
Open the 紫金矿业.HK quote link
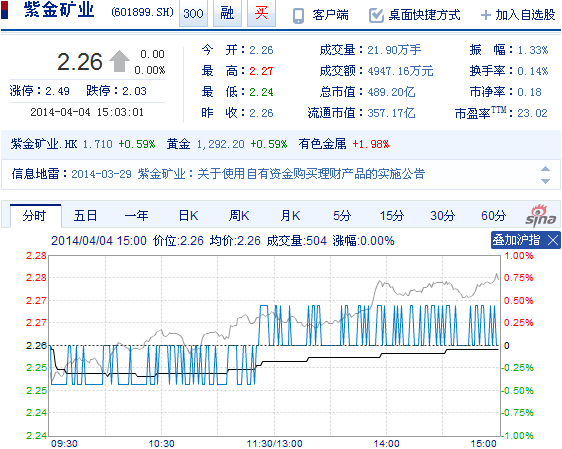tap(44, 144)
